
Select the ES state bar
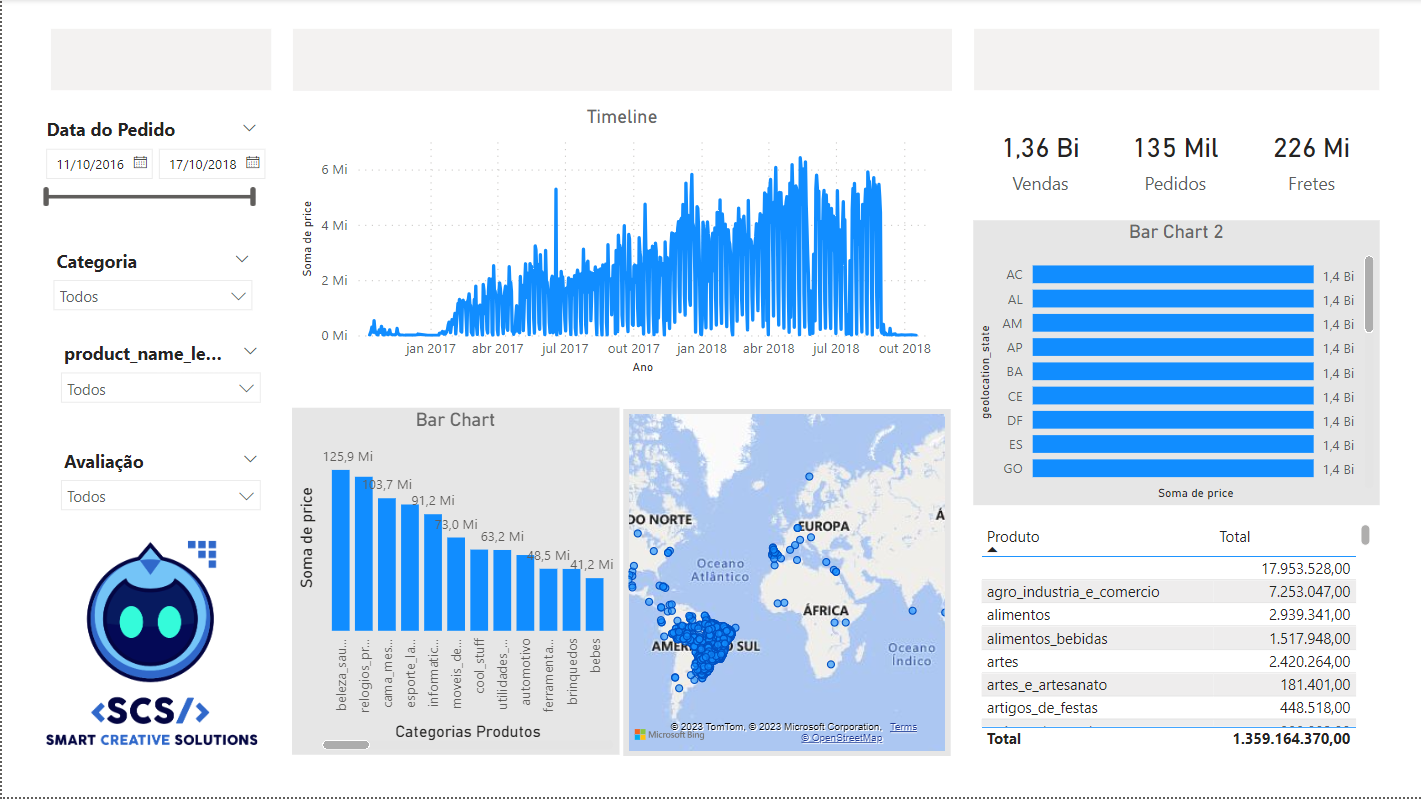(x=1172, y=444)
